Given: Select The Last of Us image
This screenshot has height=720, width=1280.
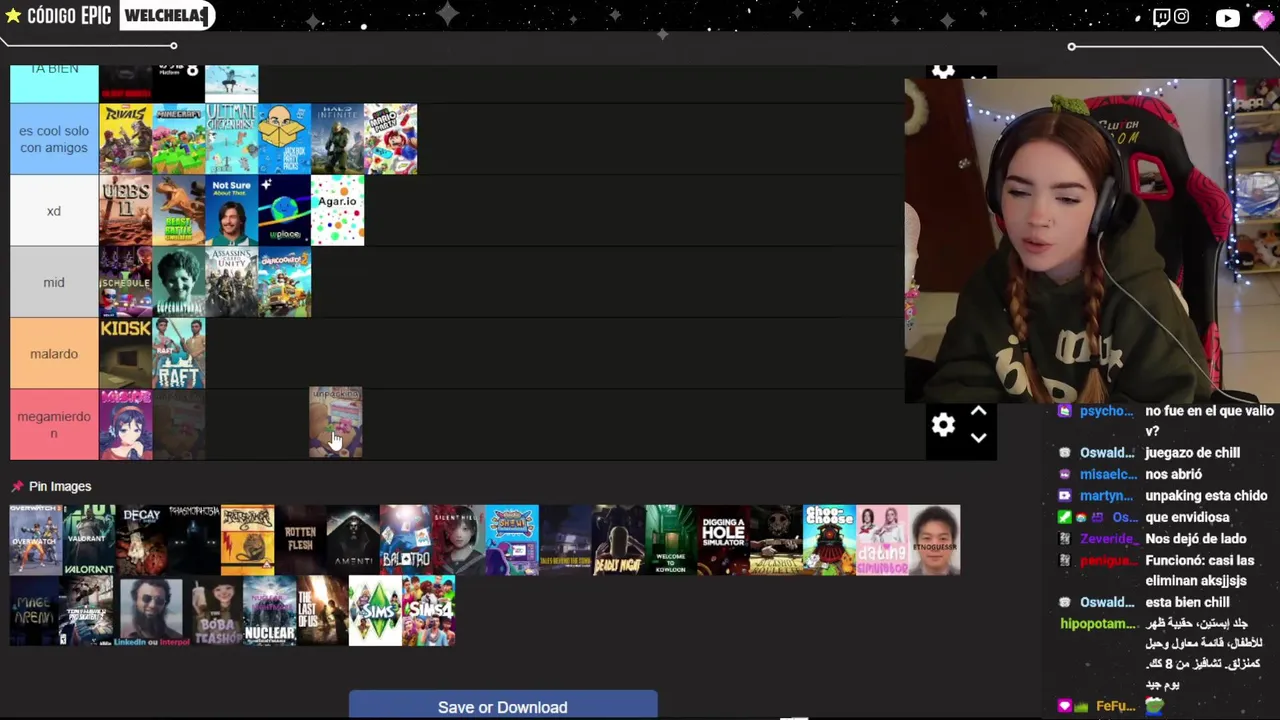Looking at the screenshot, I should click(322, 611).
